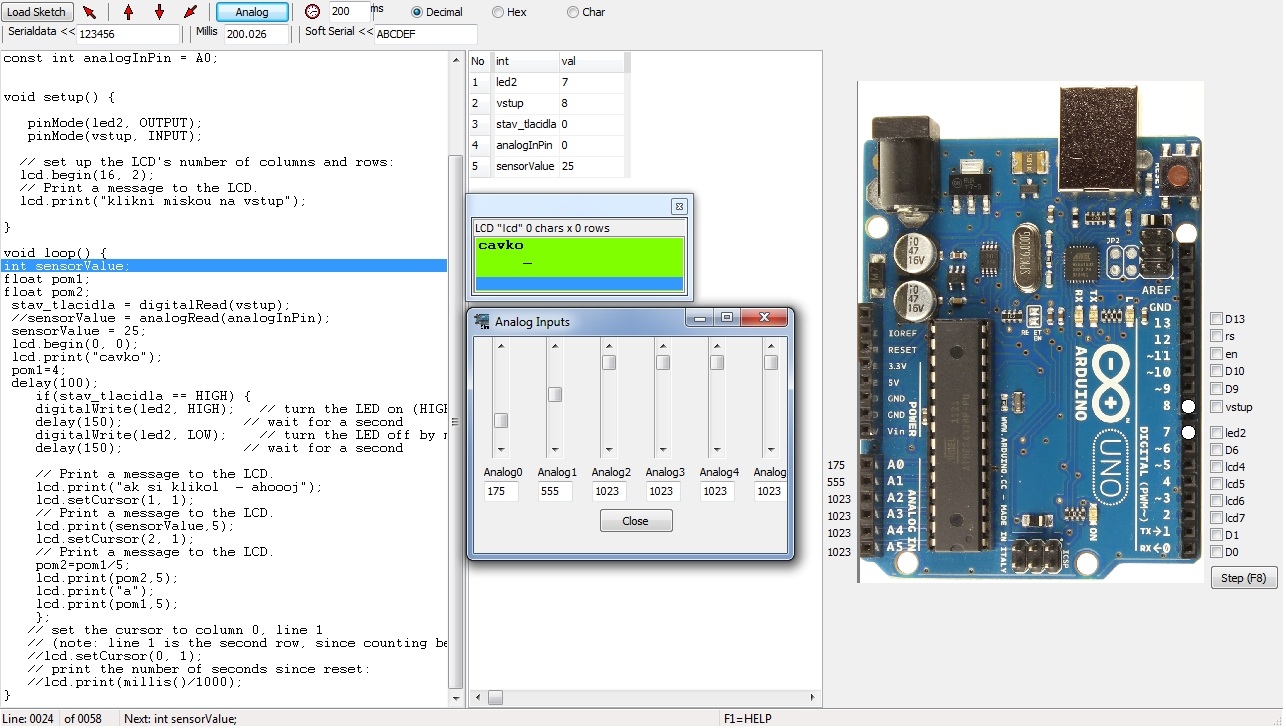Click the Serialdata input field
Image resolution: width=1286 pixels, height=728 pixels.
coord(128,34)
